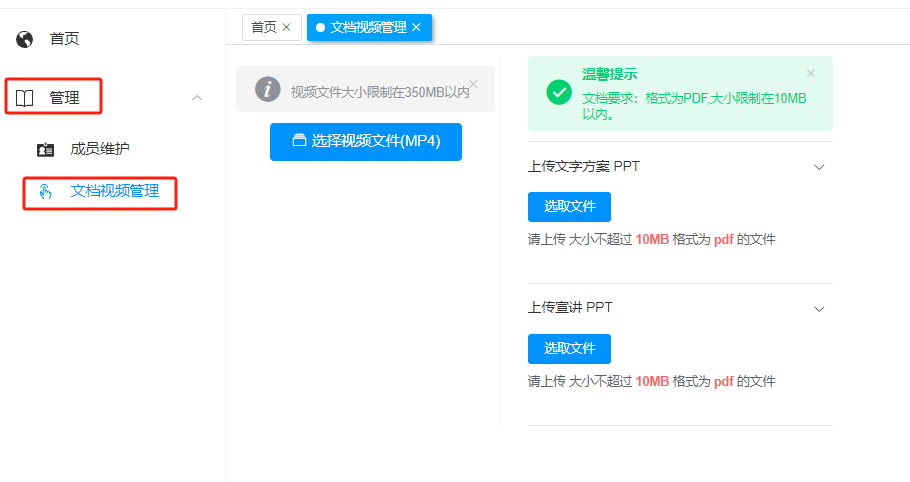Click 选取文件 under 上传文字方案 PPT
This screenshot has height=482, width=910.
click(x=569, y=206)
